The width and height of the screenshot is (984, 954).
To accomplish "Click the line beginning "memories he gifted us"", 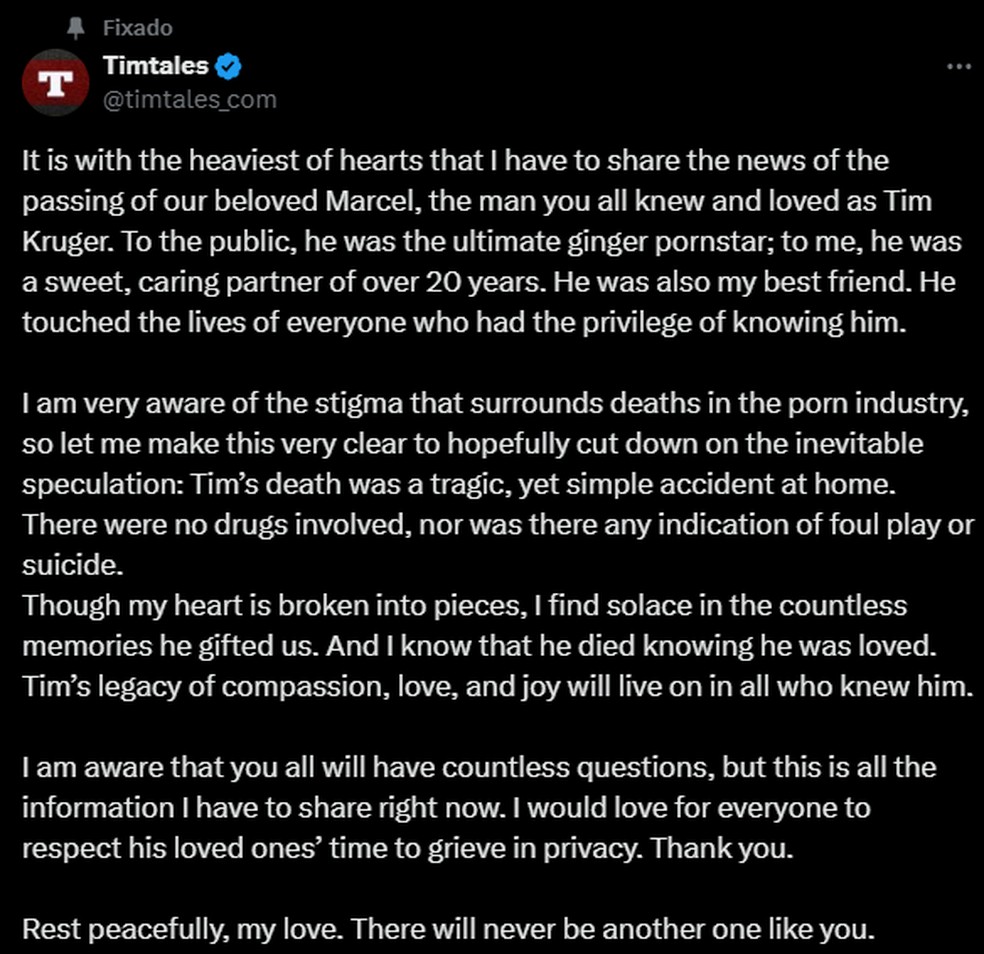I will tap(478, 646).
